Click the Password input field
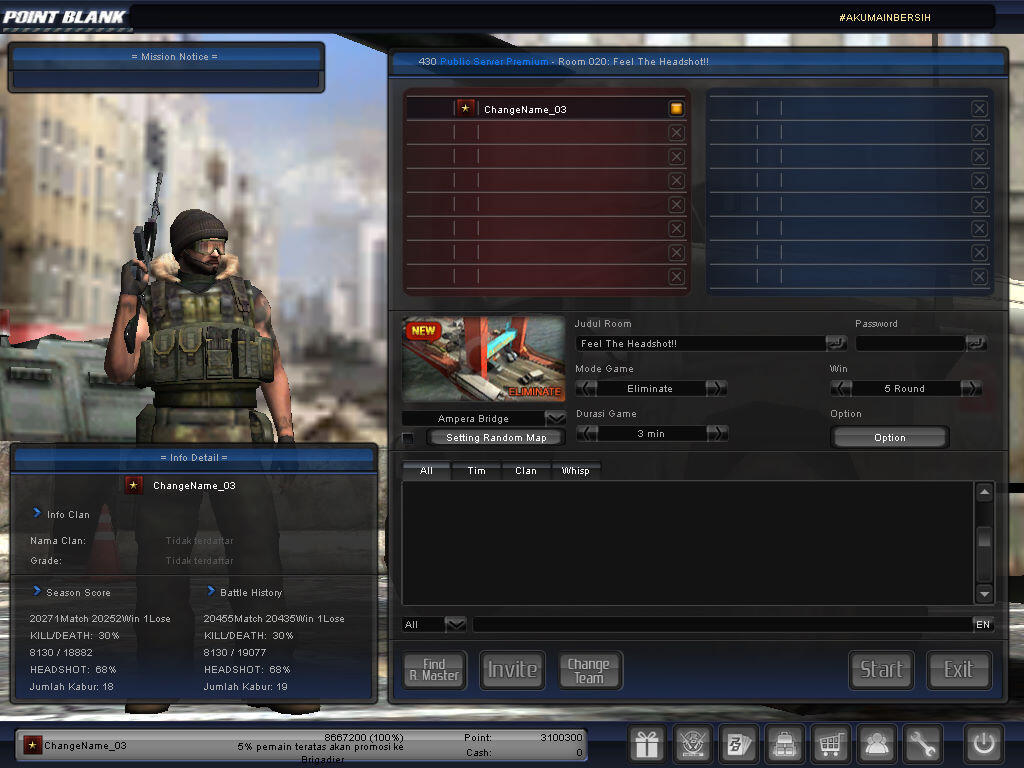Screen dimensions: 1024x768 (x=910, y=344)
